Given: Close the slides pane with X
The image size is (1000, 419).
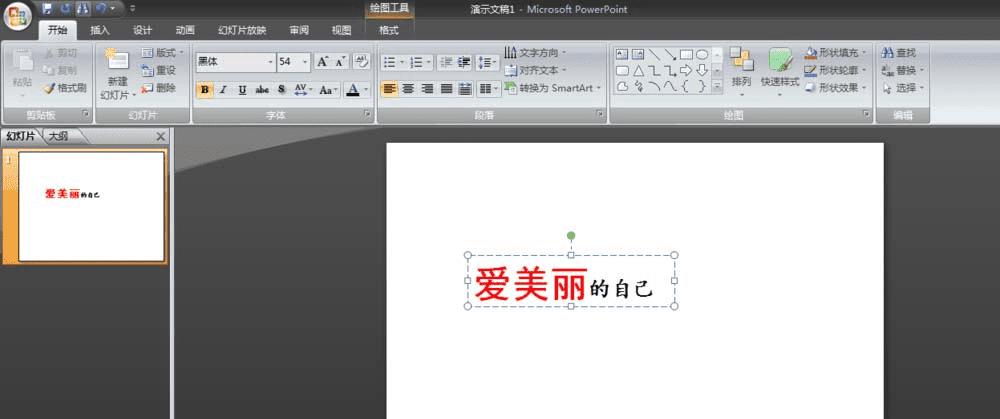Looking at the screenshot, I should (161, 136).
